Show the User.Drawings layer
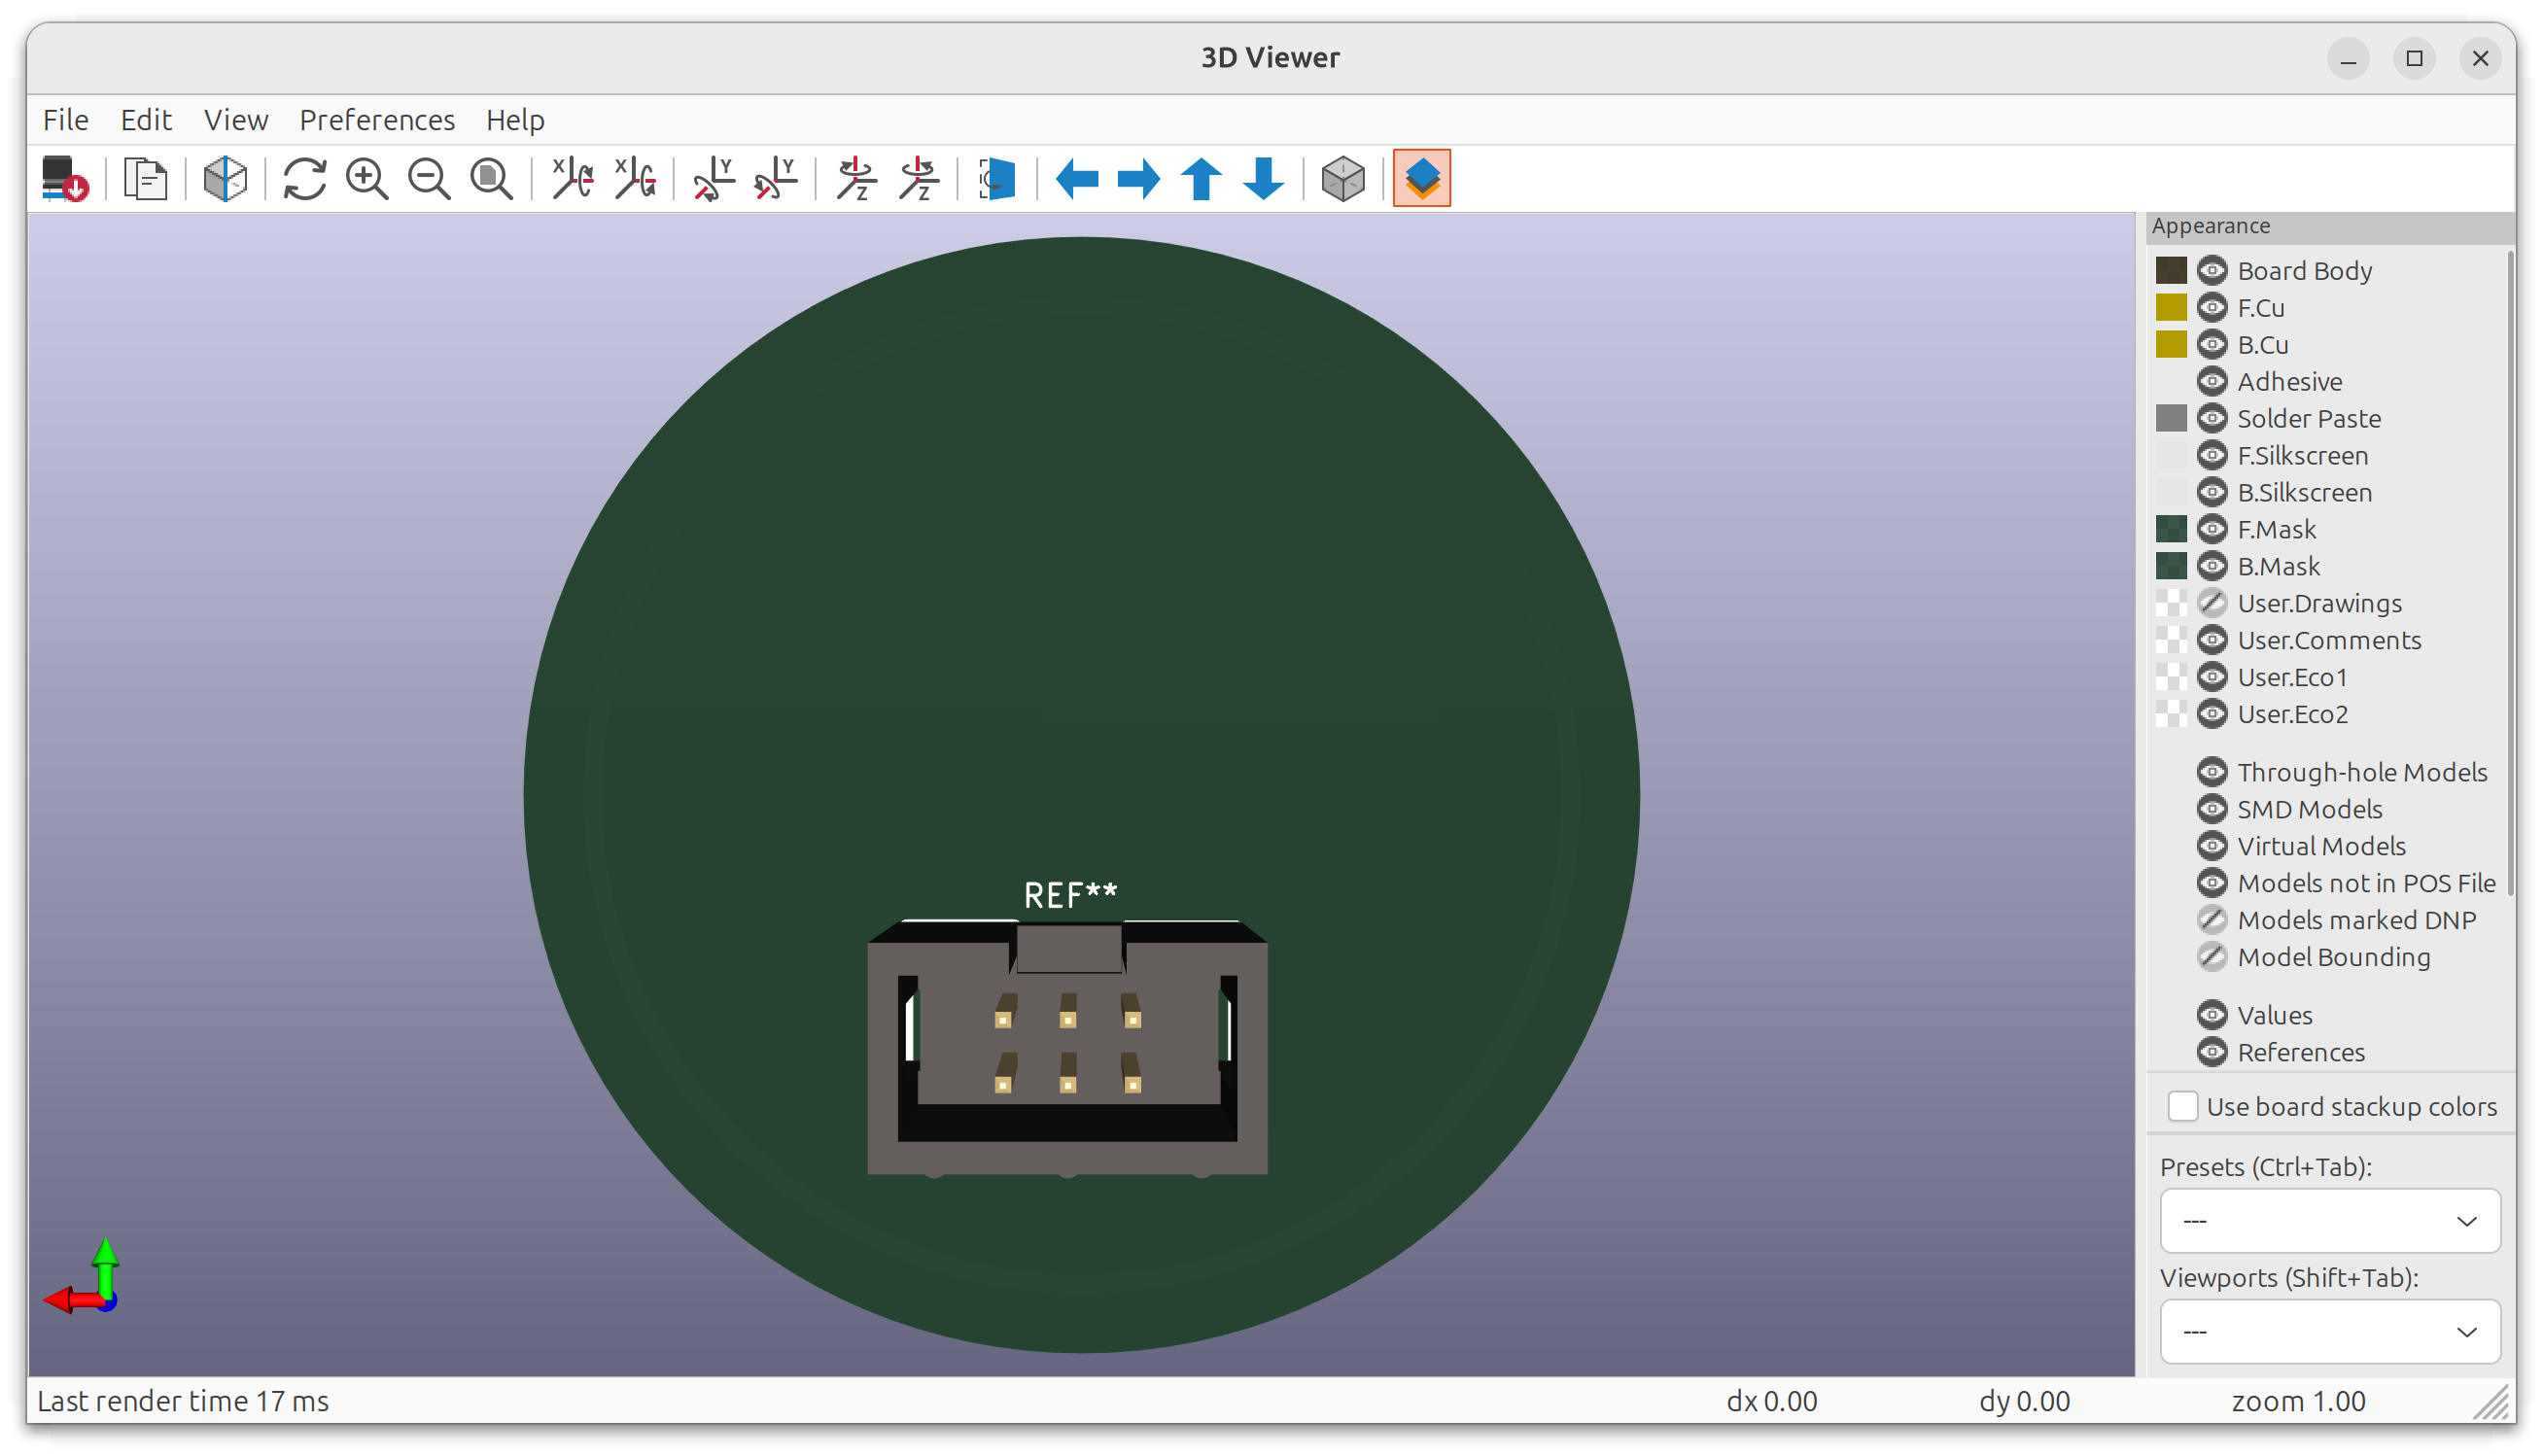This screenshot has height=1456, width=2543. [x=2212, y=604]
